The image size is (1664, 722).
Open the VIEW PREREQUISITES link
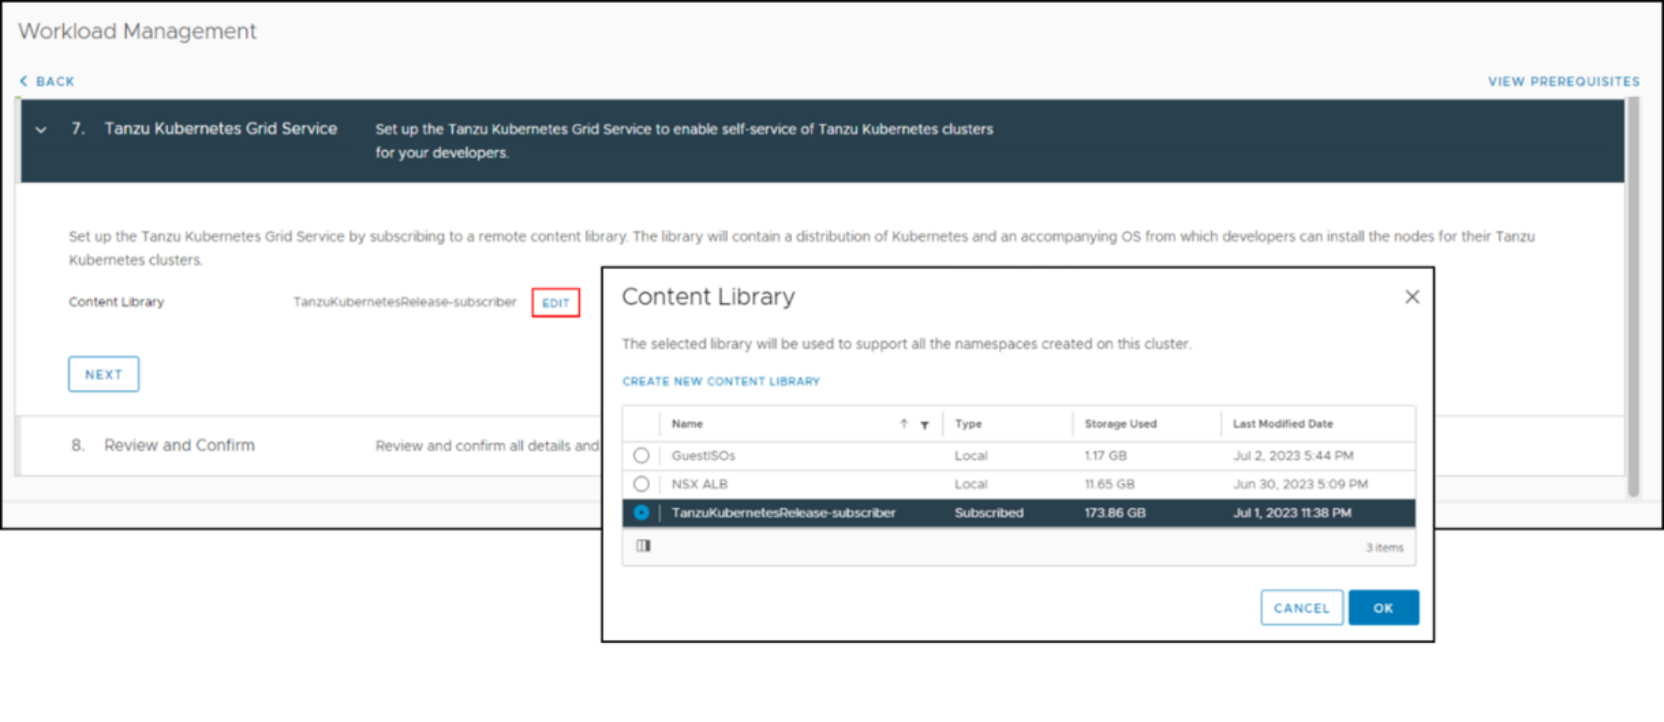click(1563, 81)
